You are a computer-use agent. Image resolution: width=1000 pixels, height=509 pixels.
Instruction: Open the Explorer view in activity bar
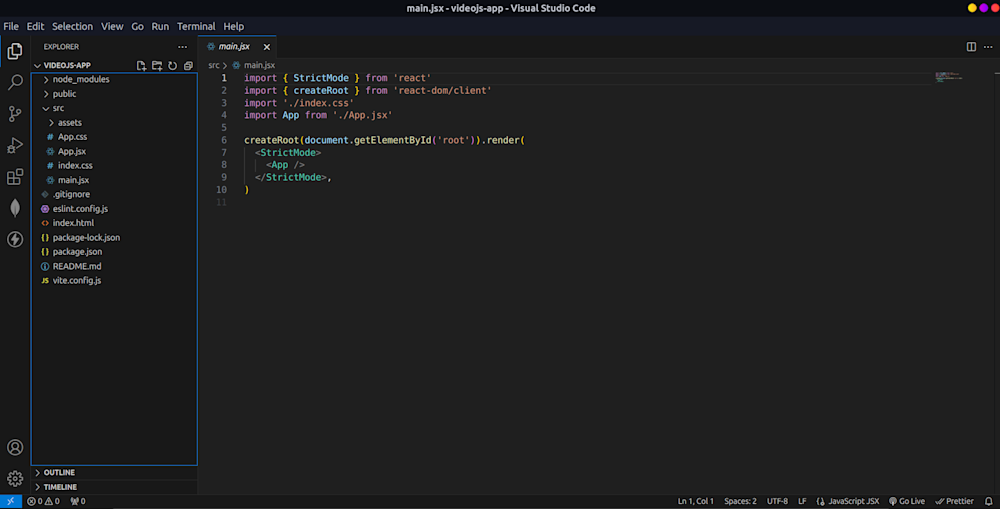tap(15, 51)
